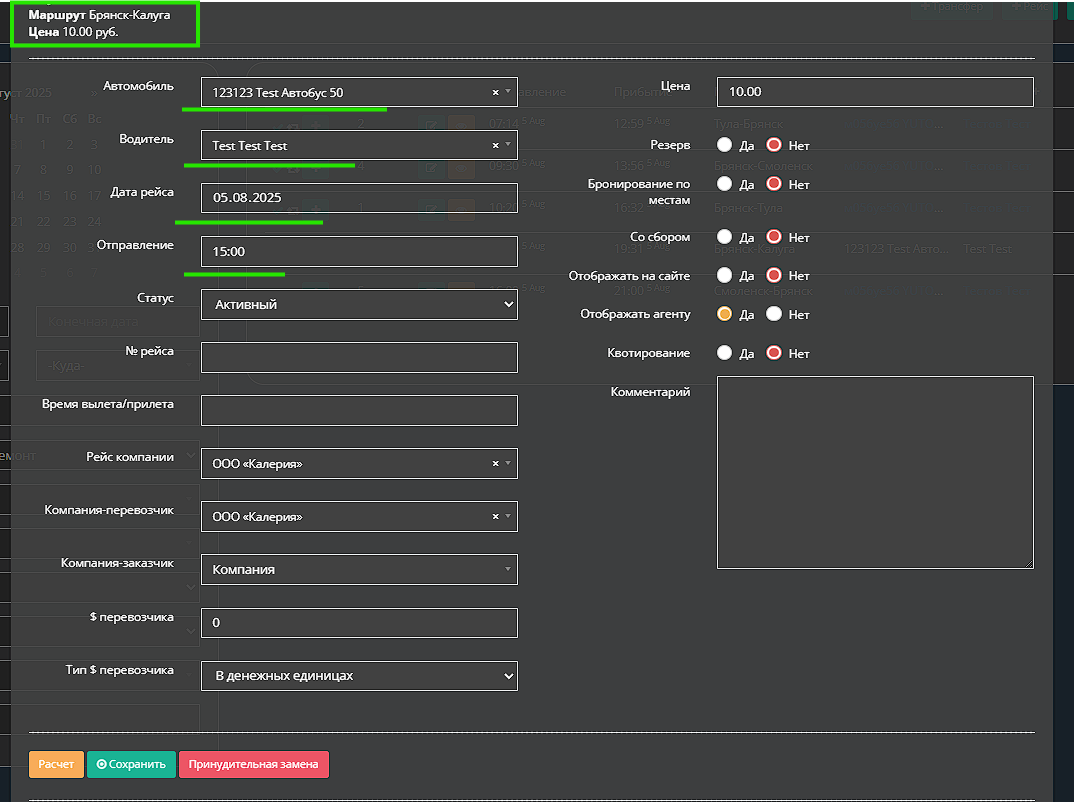Select Да for Отображать на сайте
This screenshot has width=1074, height=802.
pos(725,275)
